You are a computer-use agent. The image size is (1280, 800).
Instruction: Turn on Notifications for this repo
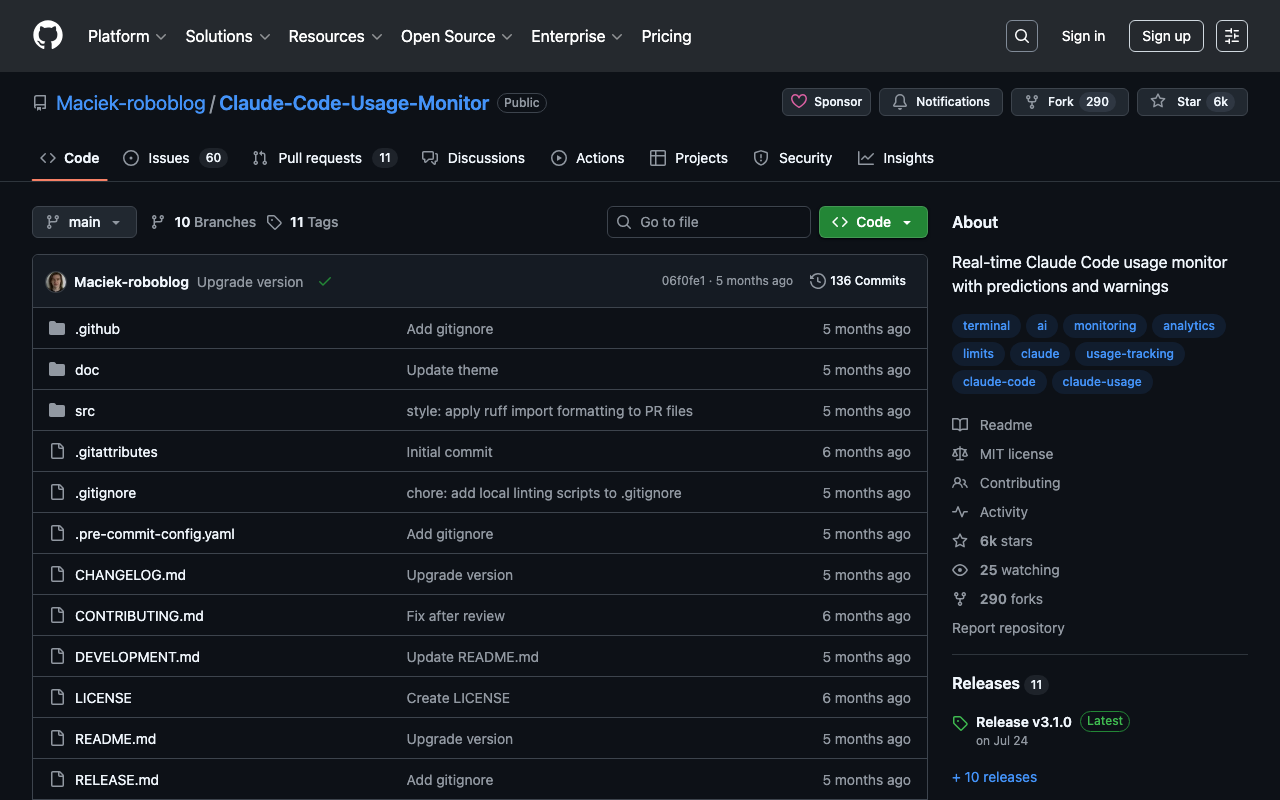[x=940, y=102]
